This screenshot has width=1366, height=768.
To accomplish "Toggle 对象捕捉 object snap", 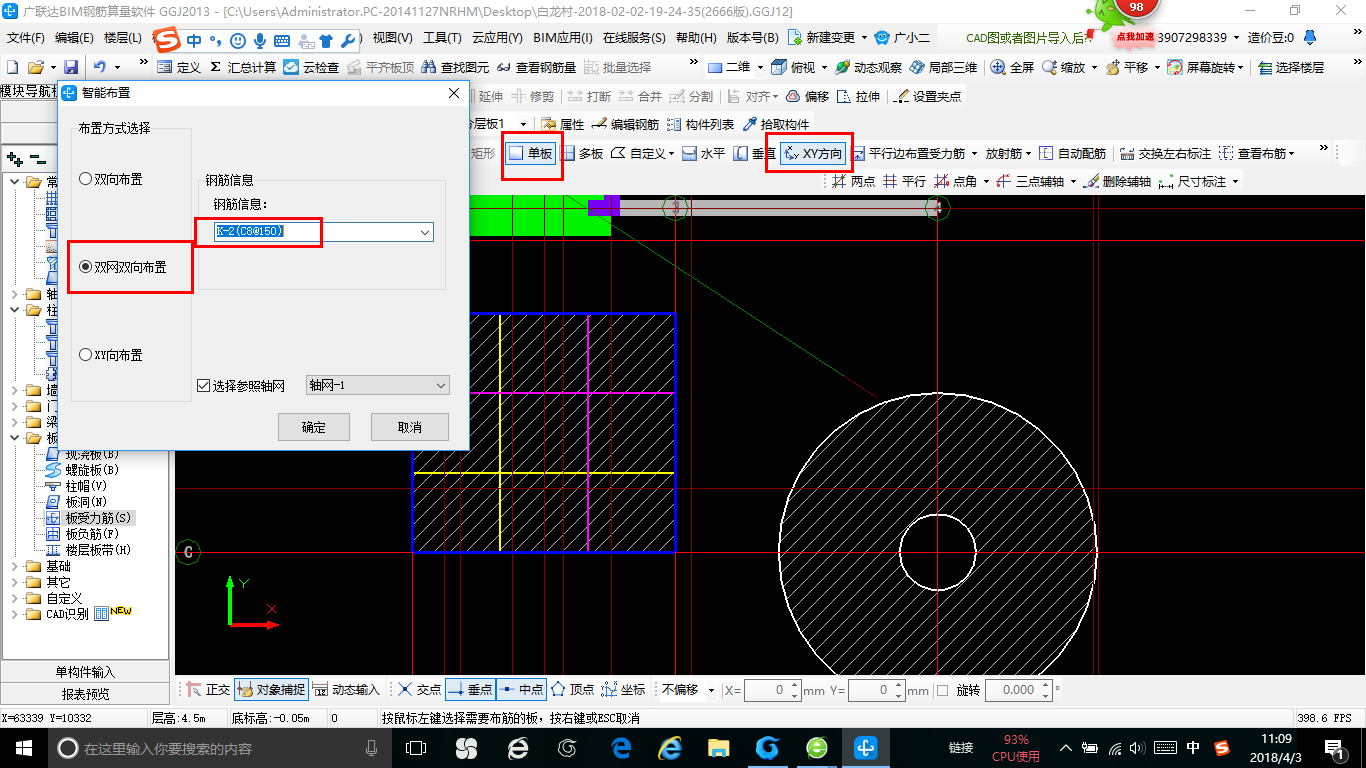I will [270, 690].
